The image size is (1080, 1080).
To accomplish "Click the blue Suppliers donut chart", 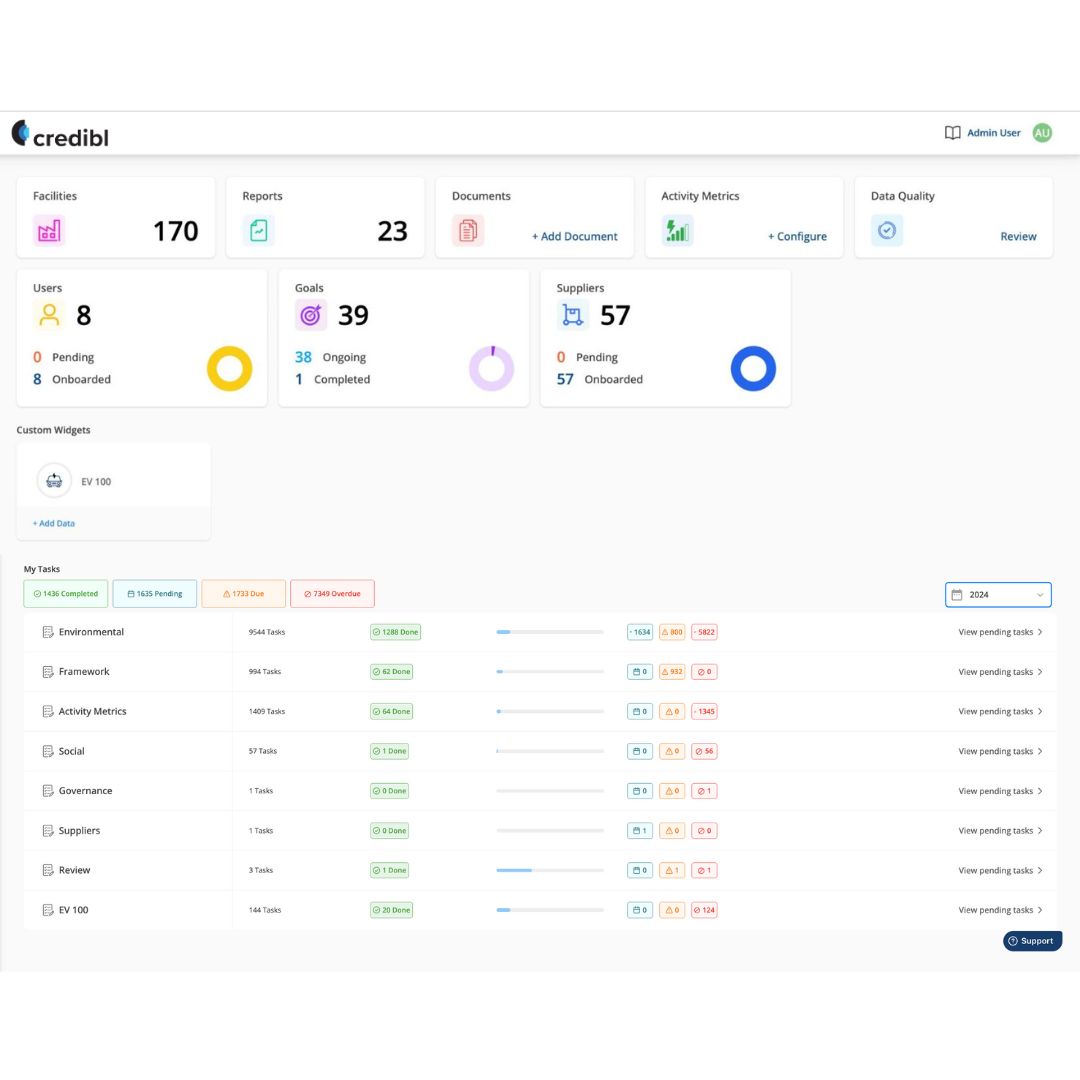I will (753, 368).
